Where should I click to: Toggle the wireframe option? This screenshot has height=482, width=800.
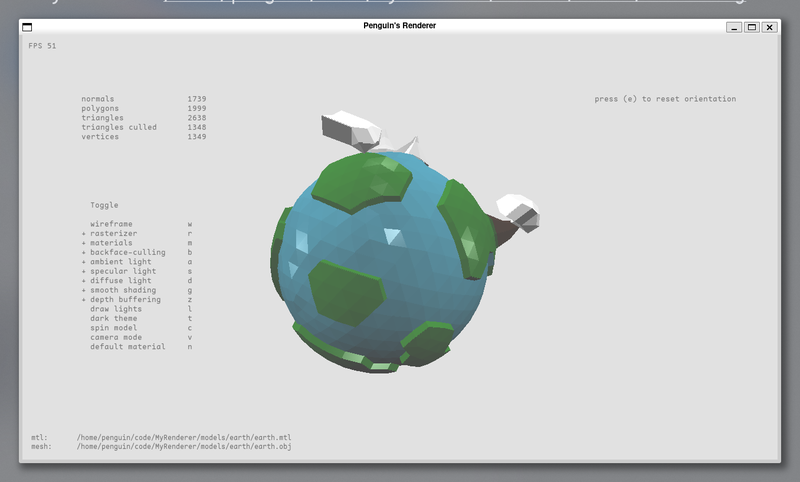pyautogui.click(x=111, y=224)
